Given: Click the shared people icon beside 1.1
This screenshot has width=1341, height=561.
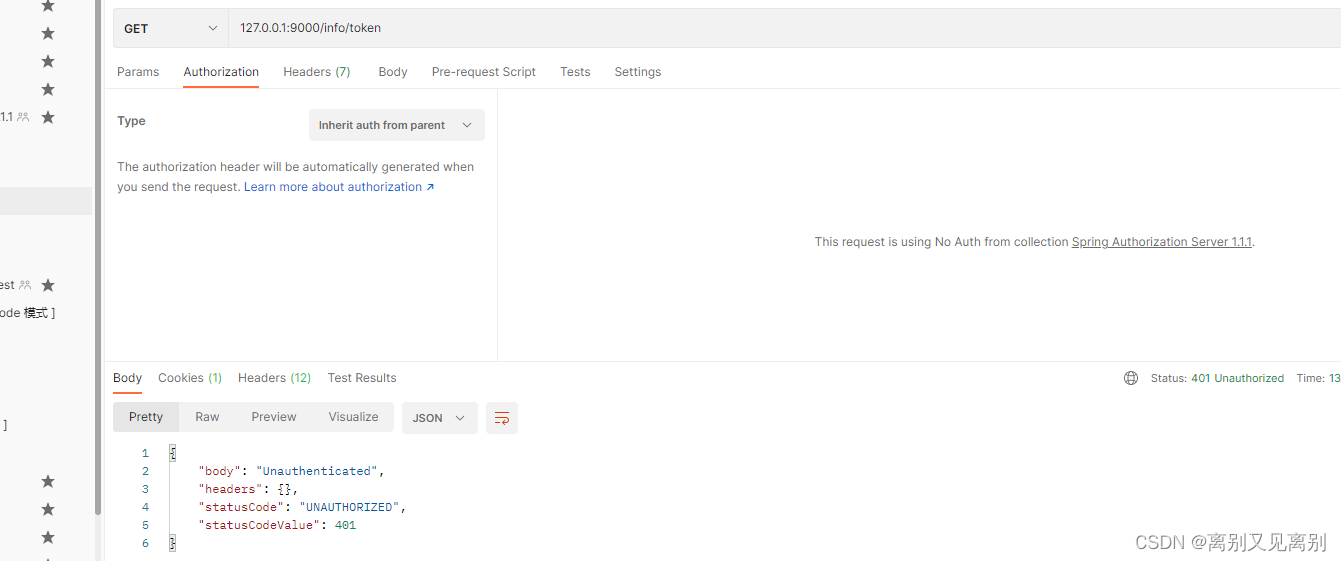Looking at the screenshot, I should (x=23, y=117).
